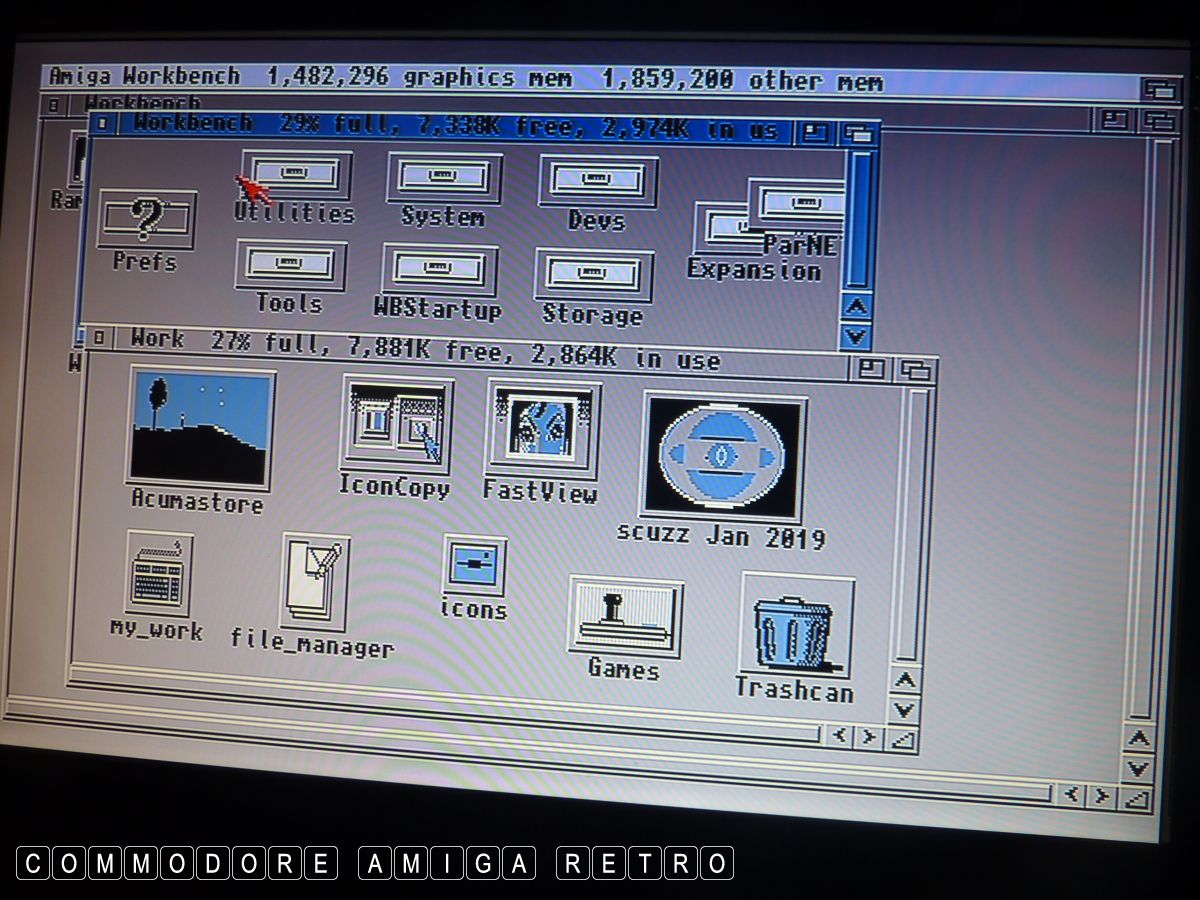Open the WBStartup drawer

pyautogui.click(x=440, y=270)
